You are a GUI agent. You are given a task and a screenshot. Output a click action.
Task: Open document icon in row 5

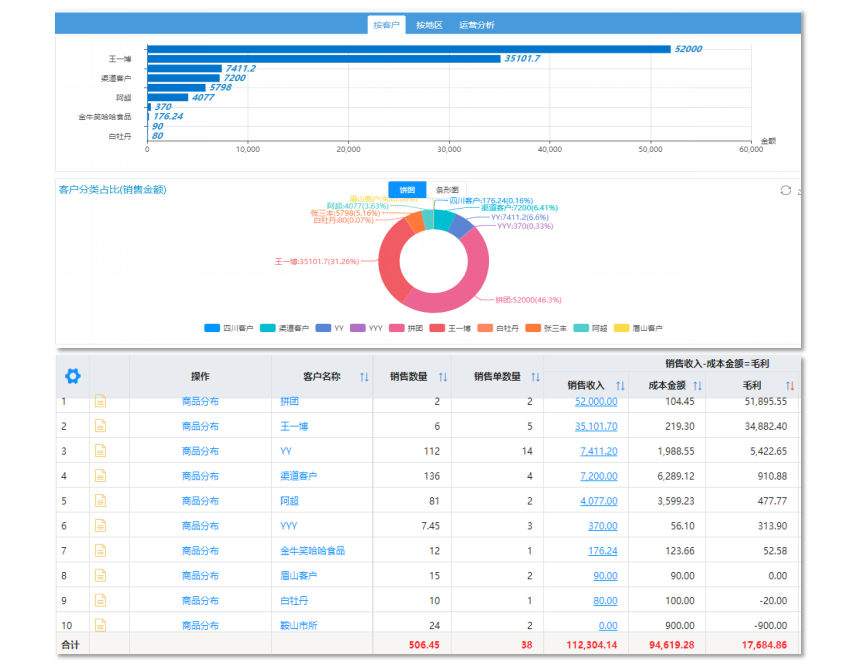[x=100, y=501]
